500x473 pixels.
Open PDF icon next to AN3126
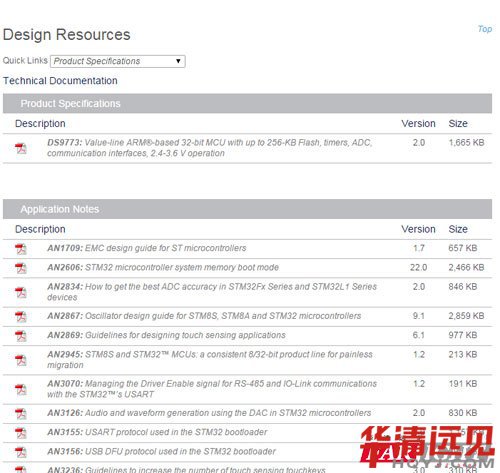[21, 414]
